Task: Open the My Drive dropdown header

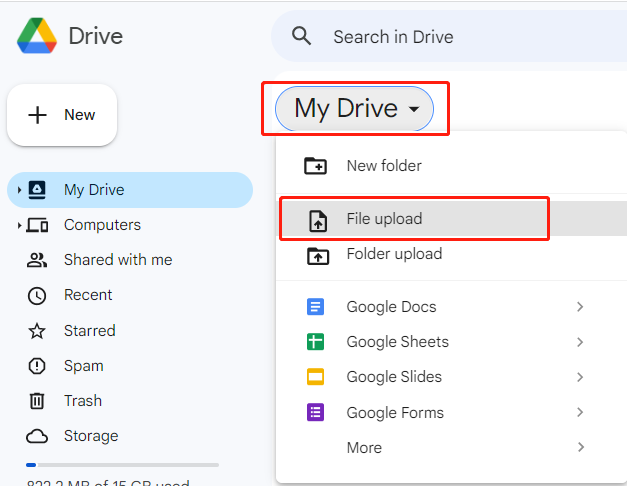Action: tap(354, 108)
